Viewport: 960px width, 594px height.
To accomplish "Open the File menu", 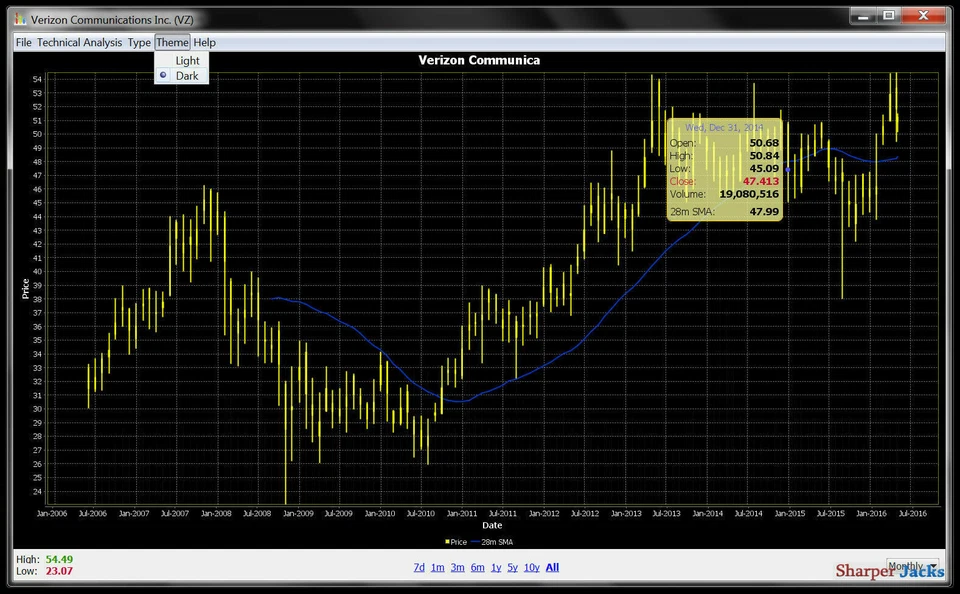I will [x=23, y=42].
